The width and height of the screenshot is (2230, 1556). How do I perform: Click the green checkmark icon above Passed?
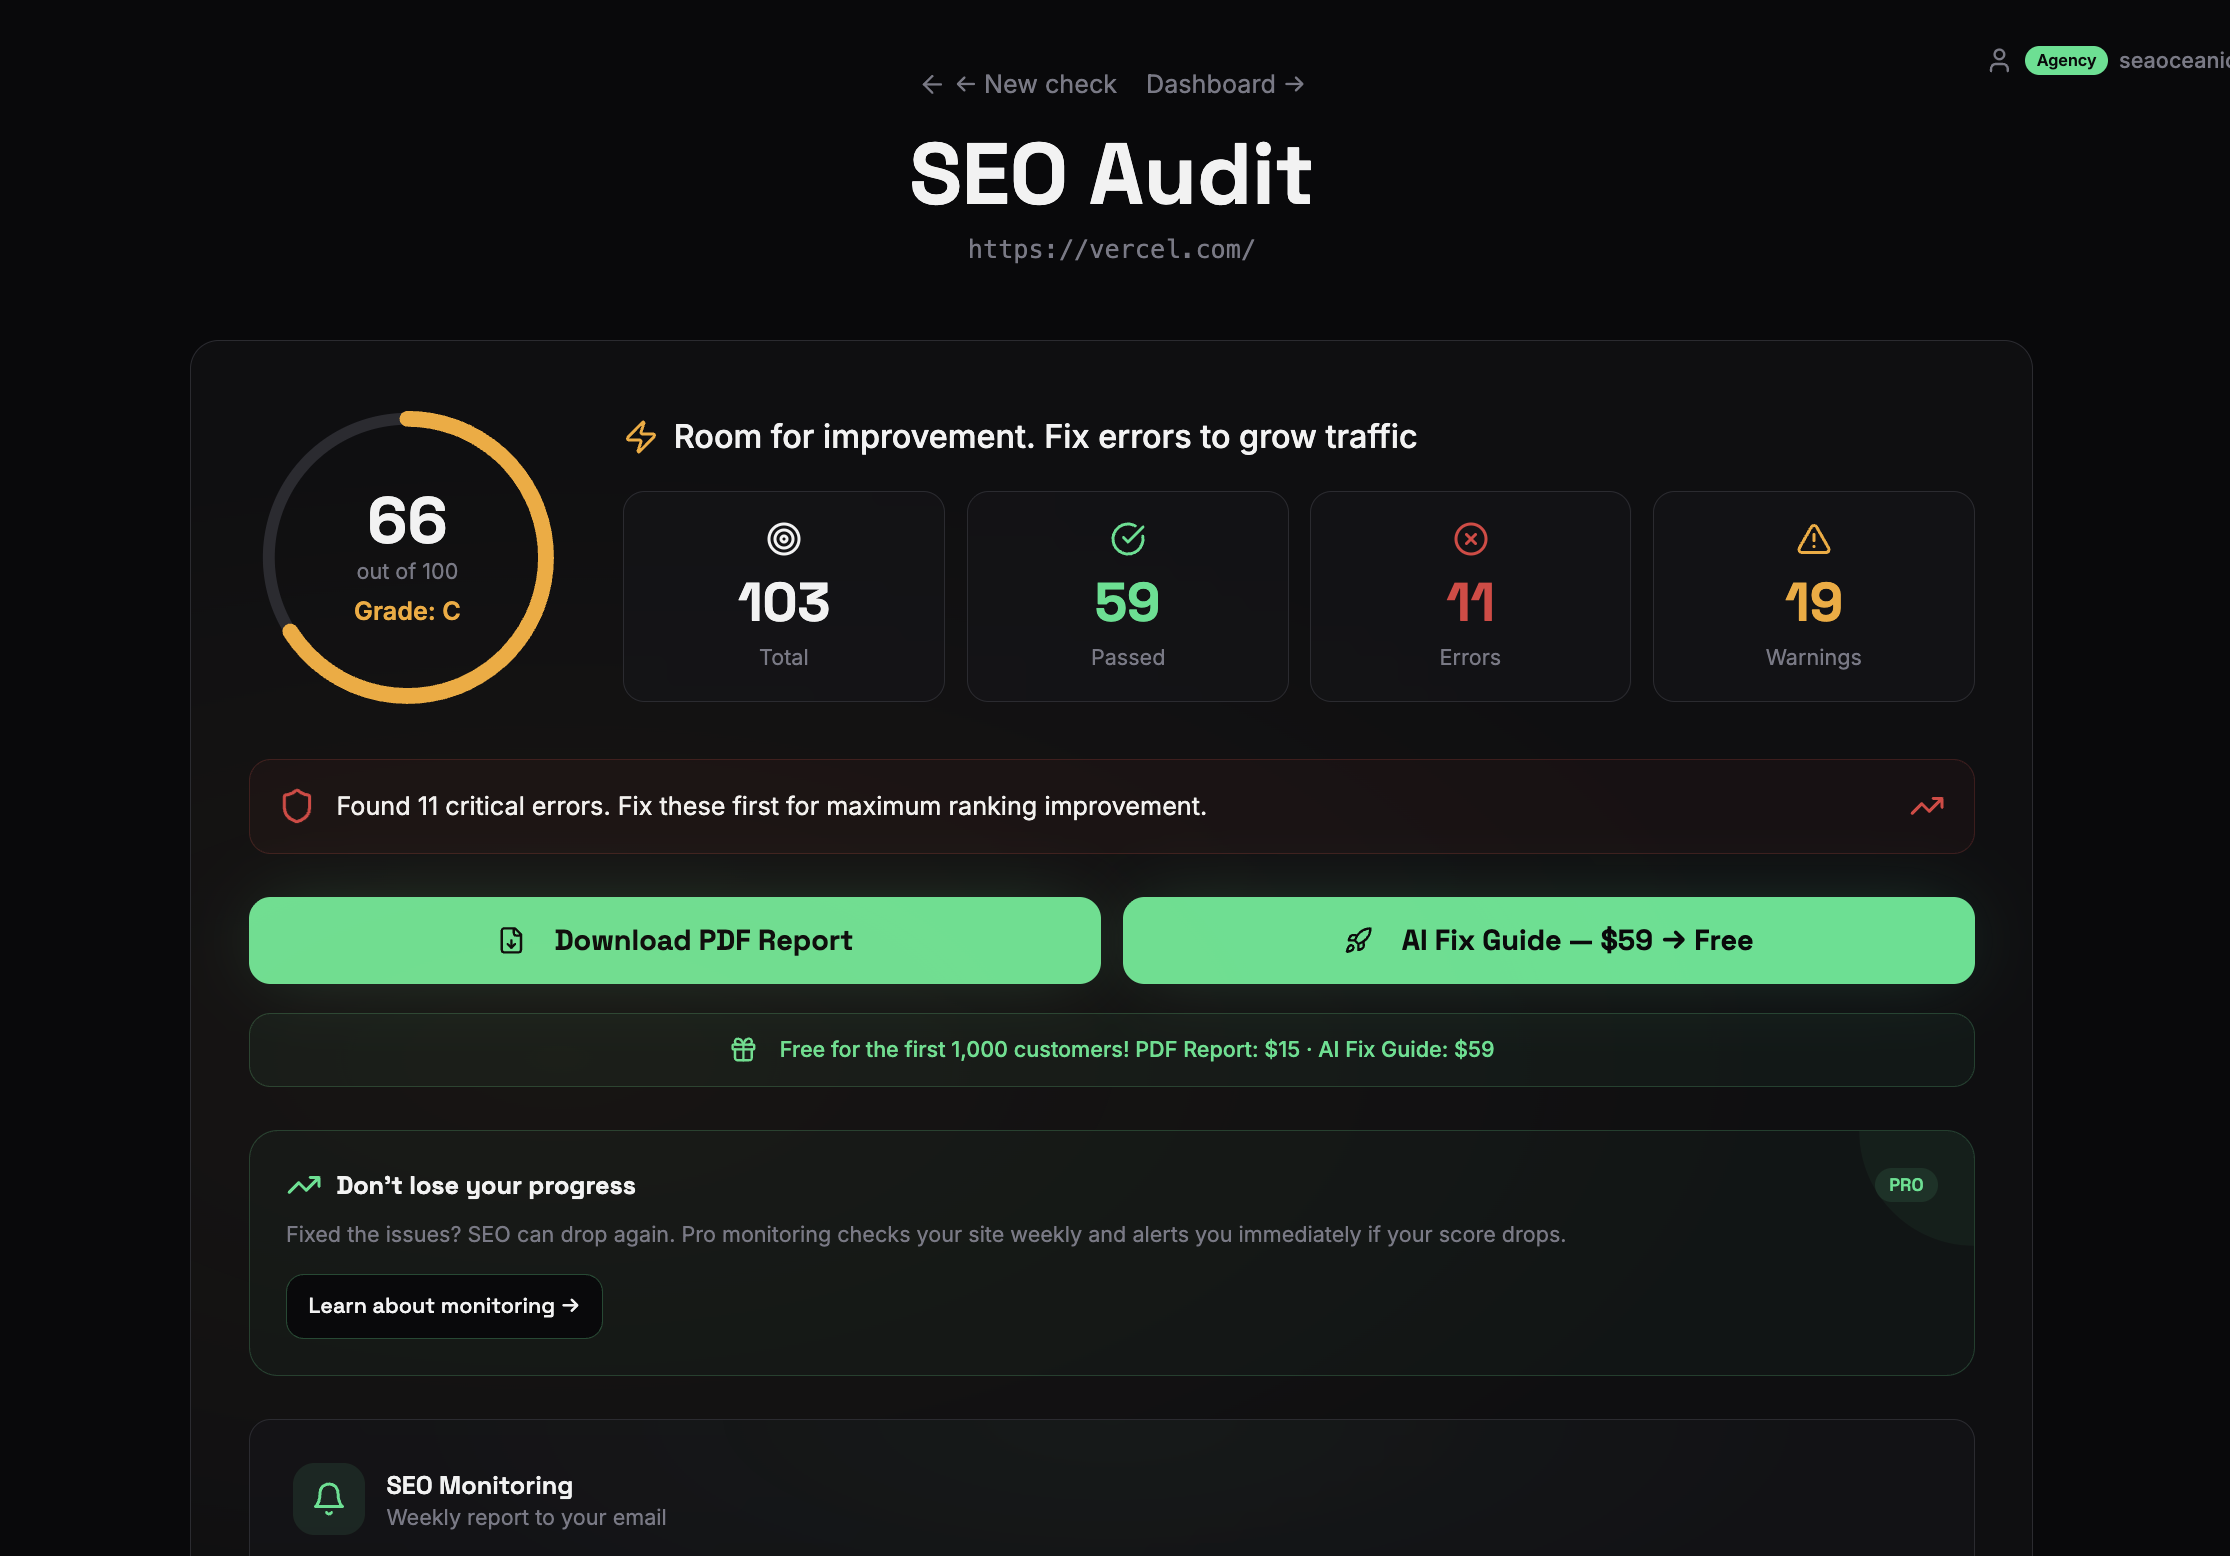[1127, 539]
